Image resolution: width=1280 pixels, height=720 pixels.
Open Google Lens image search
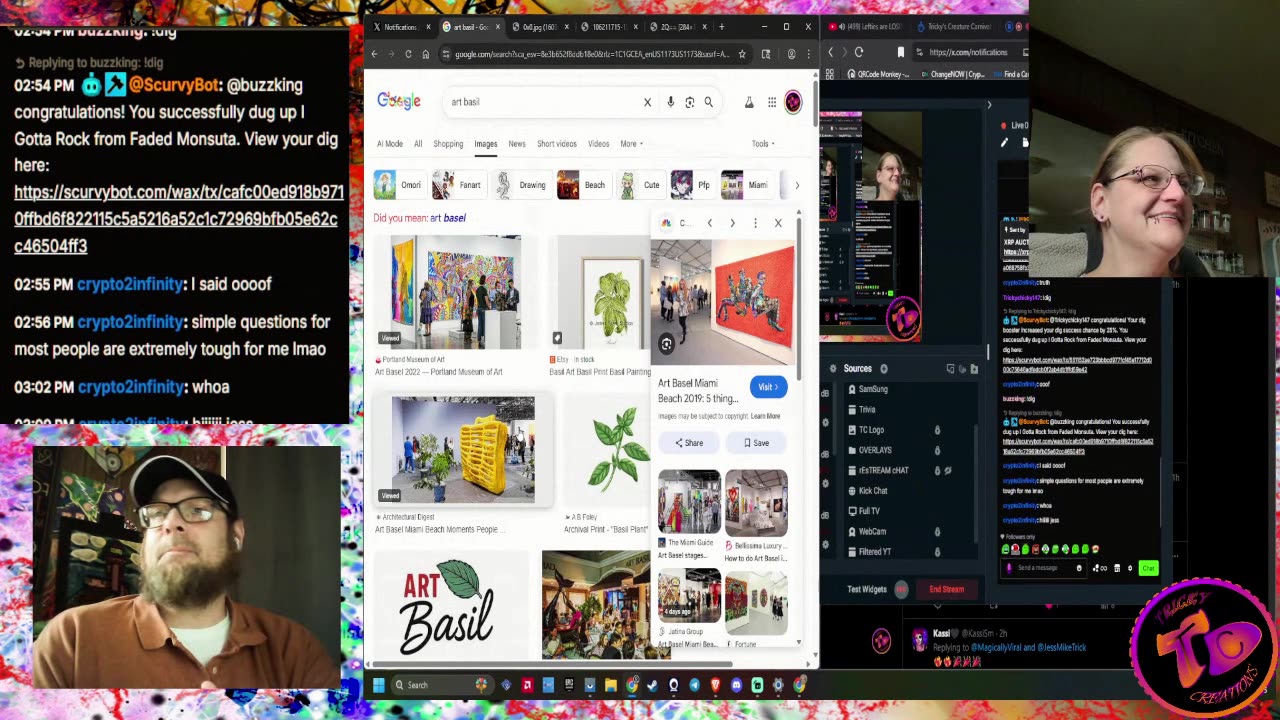pyautogui.click(x=689, y=102)
